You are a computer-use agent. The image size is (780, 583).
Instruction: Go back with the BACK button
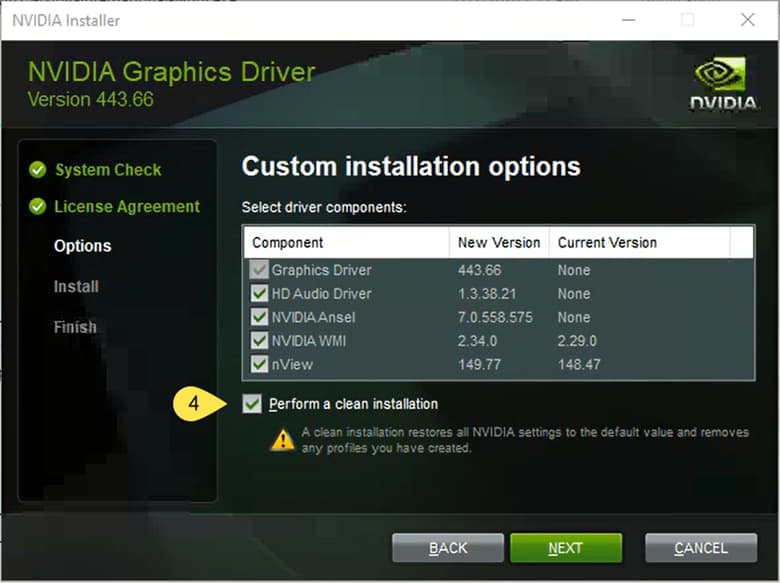click(x=447, y=548)
